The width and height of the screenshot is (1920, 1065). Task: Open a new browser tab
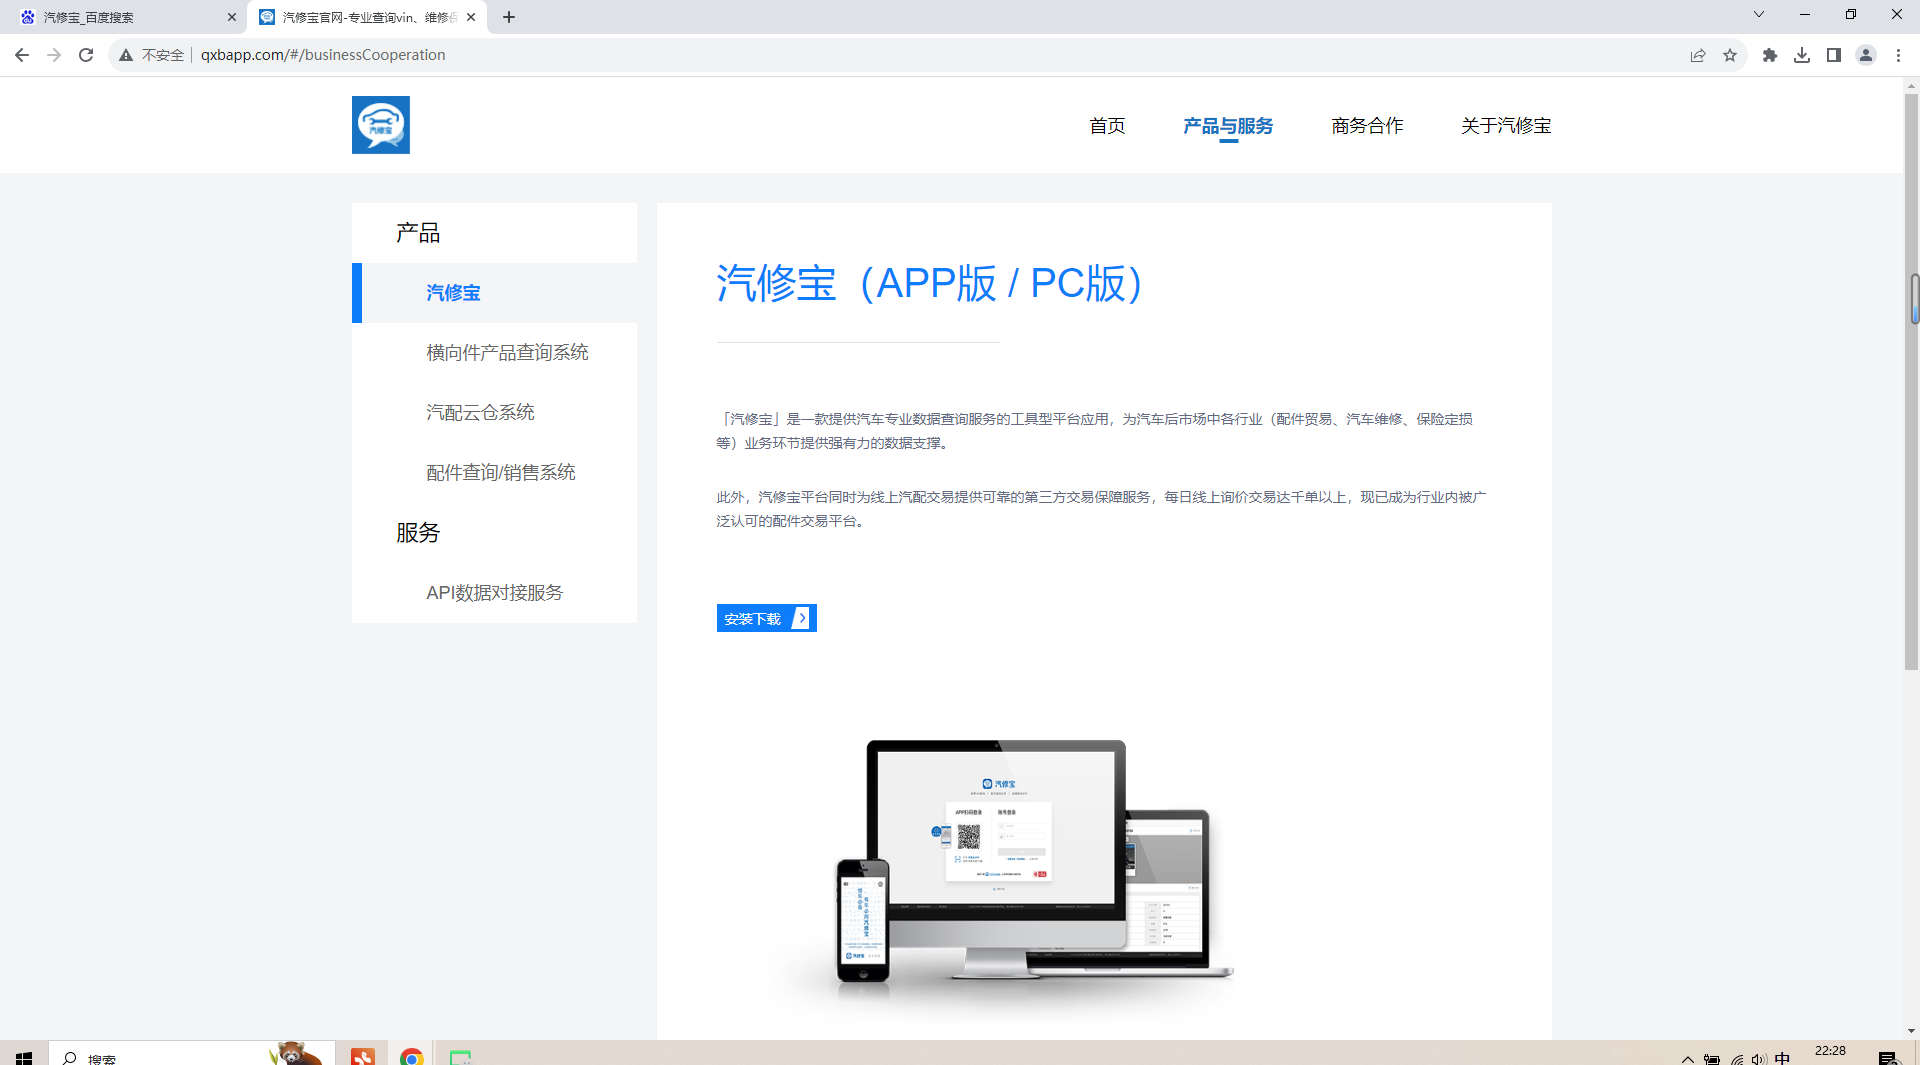pos(509,17)
